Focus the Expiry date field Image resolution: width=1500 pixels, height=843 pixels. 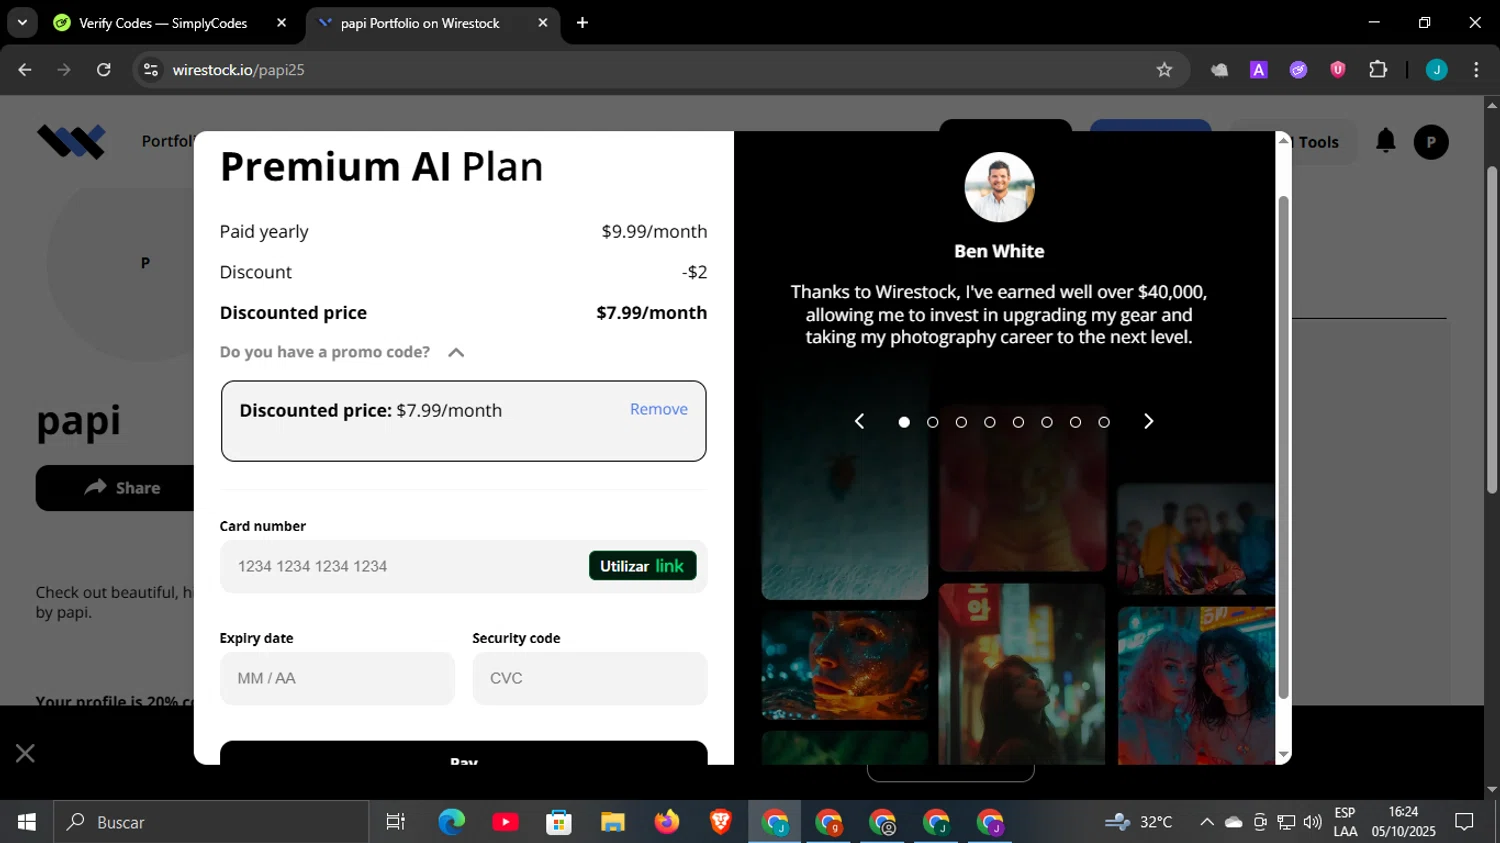tap(337, 678)
